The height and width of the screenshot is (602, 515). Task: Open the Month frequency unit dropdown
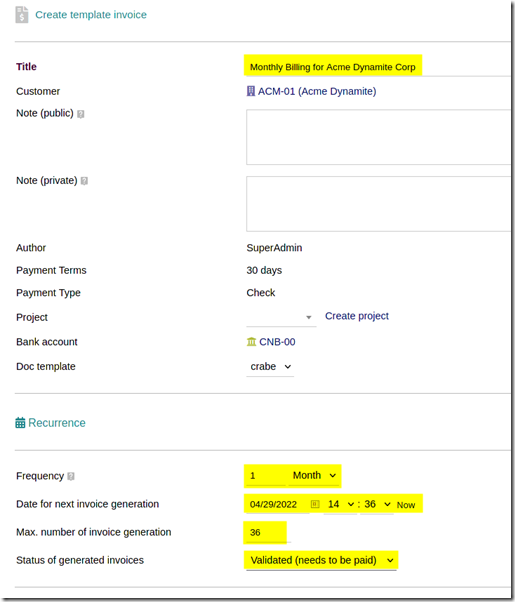coord(314,475)
